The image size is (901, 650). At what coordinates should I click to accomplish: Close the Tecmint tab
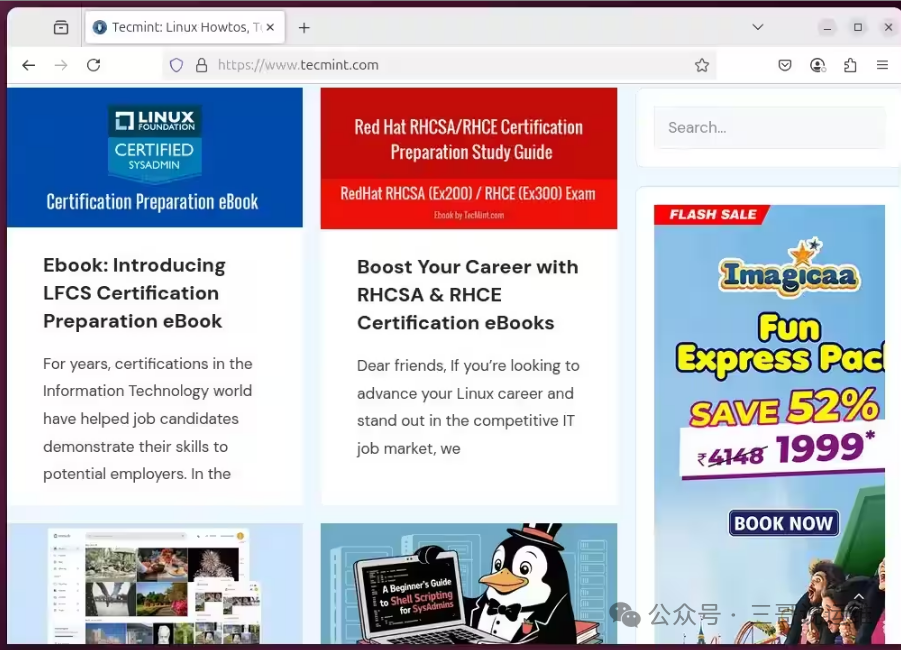pyautogui.click(x=270, y=28)
